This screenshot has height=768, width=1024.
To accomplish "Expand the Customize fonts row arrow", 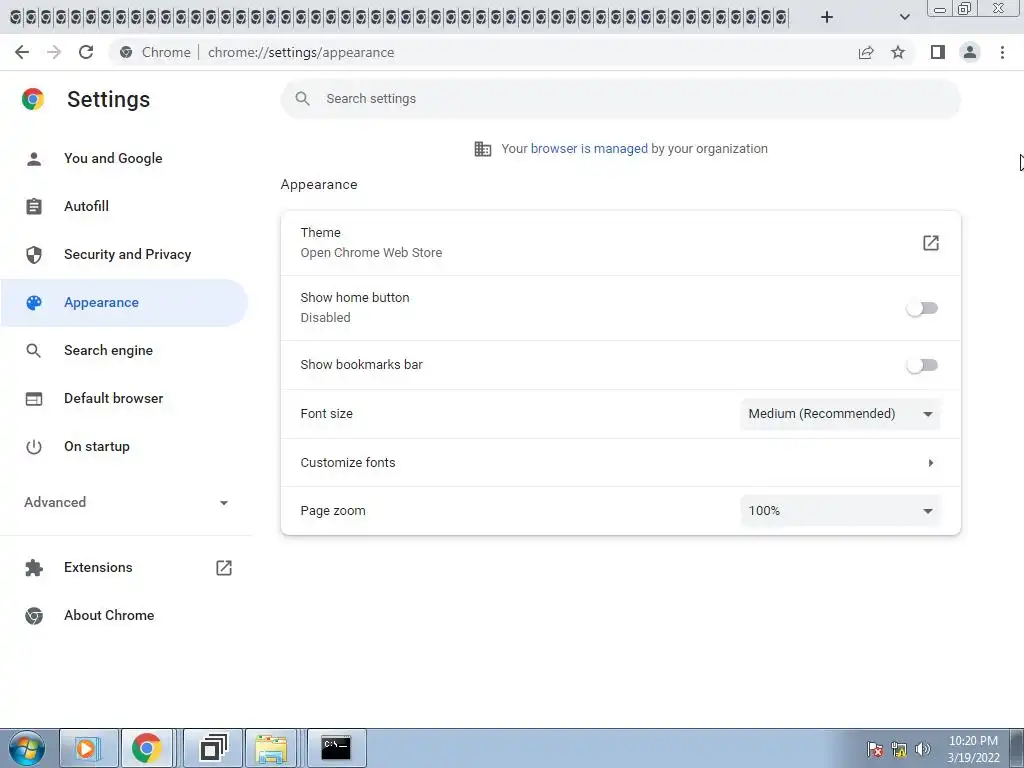I will pos(931,463).
